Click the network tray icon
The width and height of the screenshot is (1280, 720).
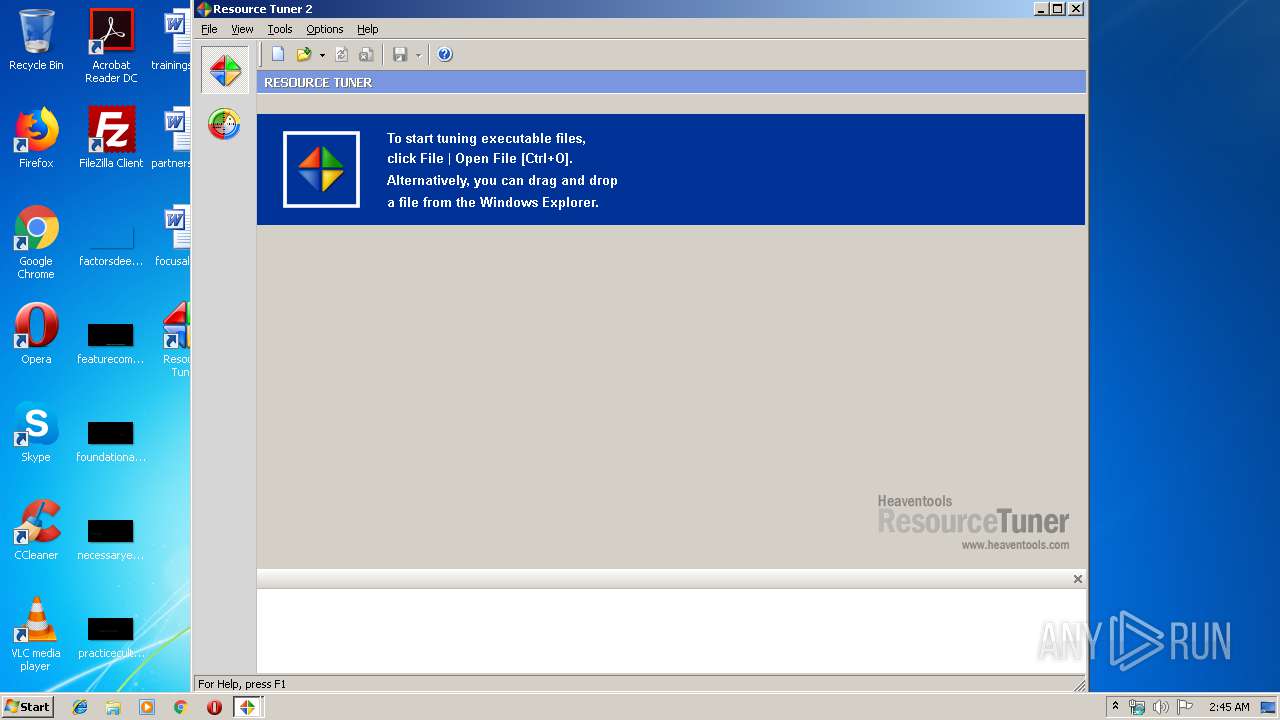coord(1137,707)
